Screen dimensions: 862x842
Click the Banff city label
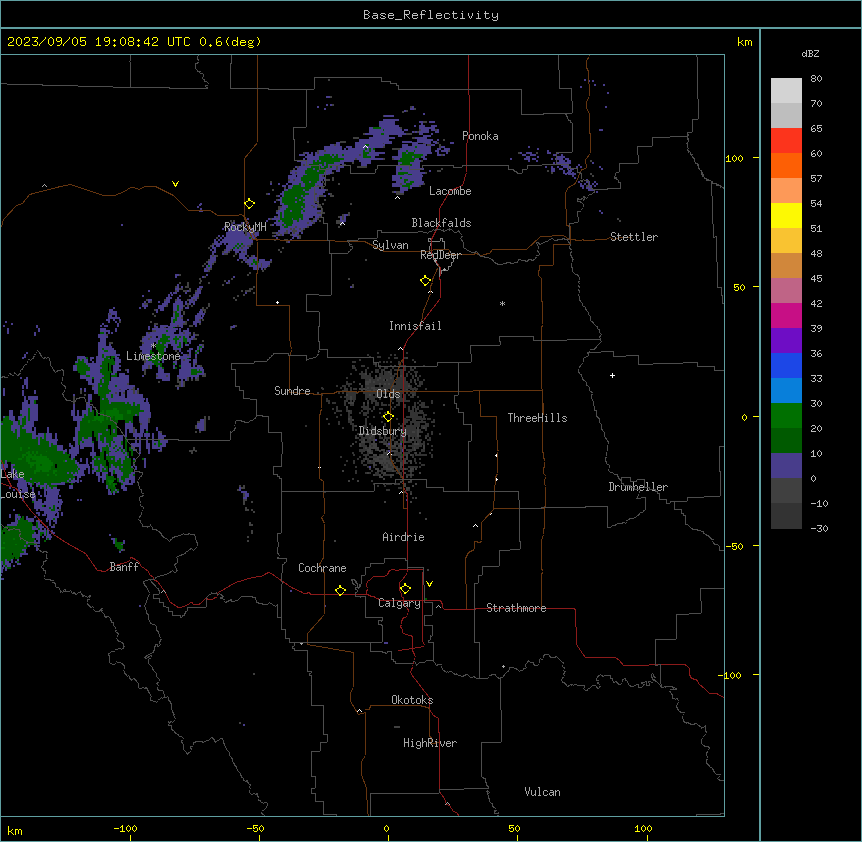124,567
